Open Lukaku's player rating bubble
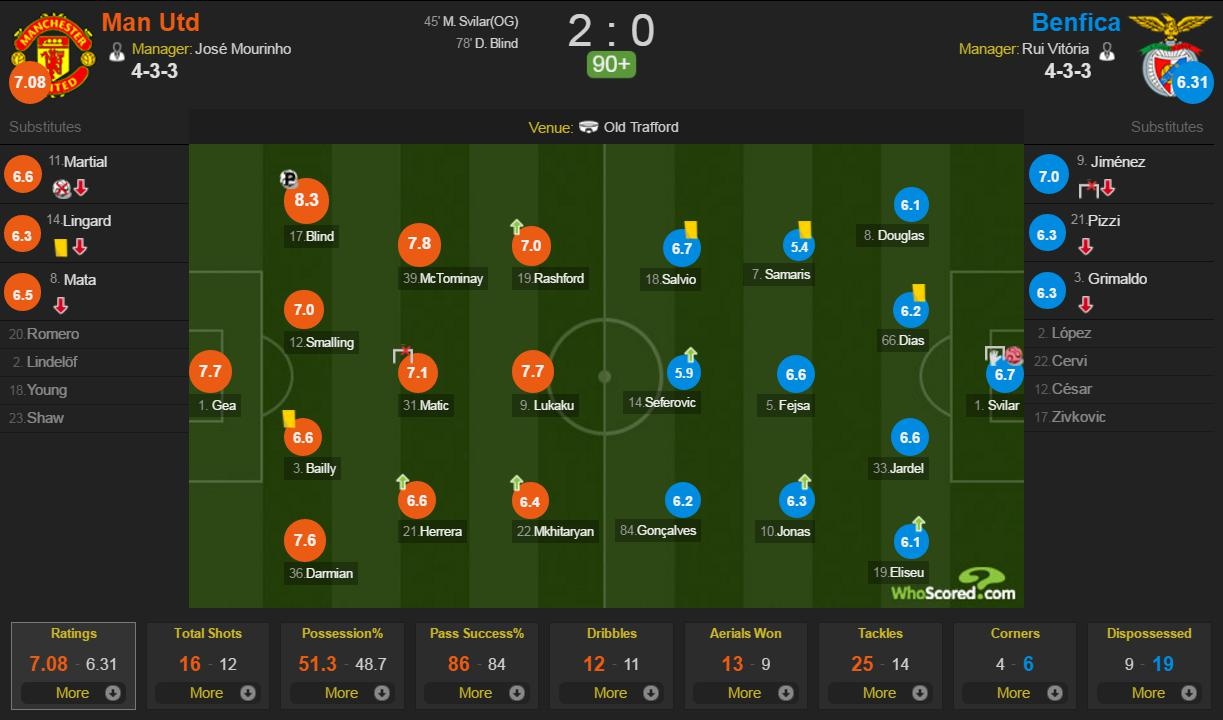Image resolution: width=1223 pixels, height=720 pixels. coord(532,372)
